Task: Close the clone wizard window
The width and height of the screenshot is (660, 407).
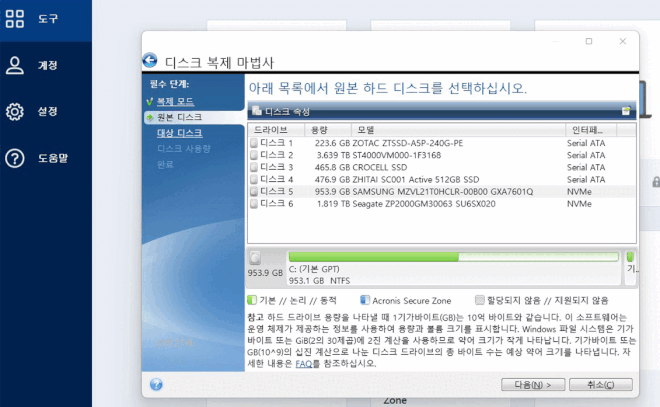Action: point(623,41)
